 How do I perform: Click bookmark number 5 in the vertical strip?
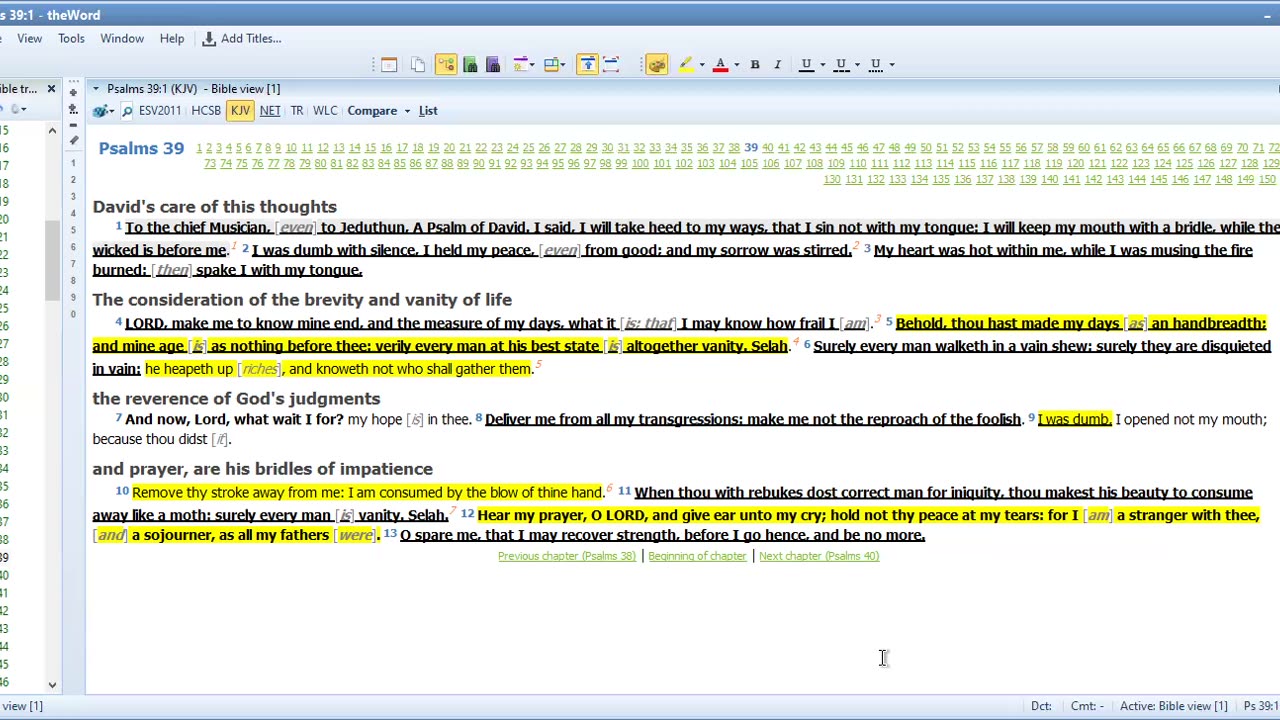pos(73,230)
